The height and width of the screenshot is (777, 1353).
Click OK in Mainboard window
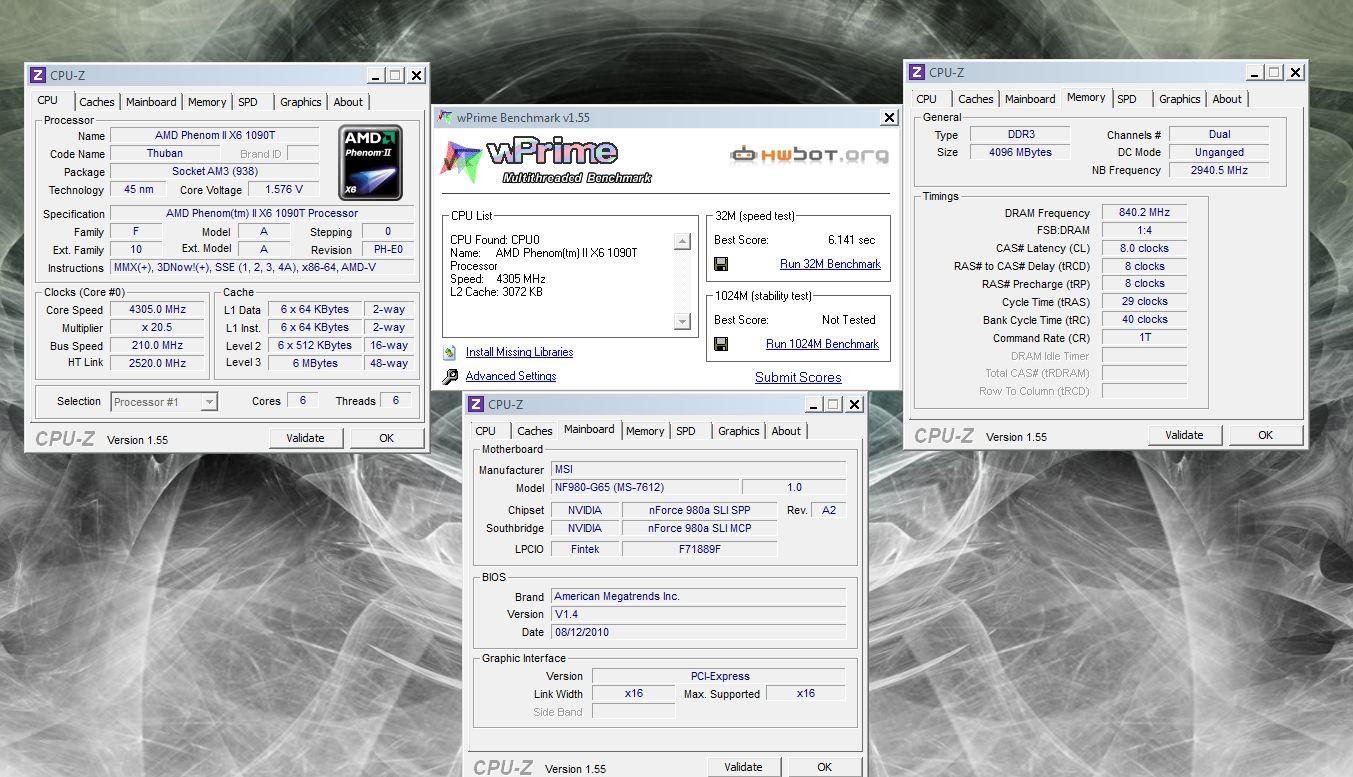(x=824, y=767)
